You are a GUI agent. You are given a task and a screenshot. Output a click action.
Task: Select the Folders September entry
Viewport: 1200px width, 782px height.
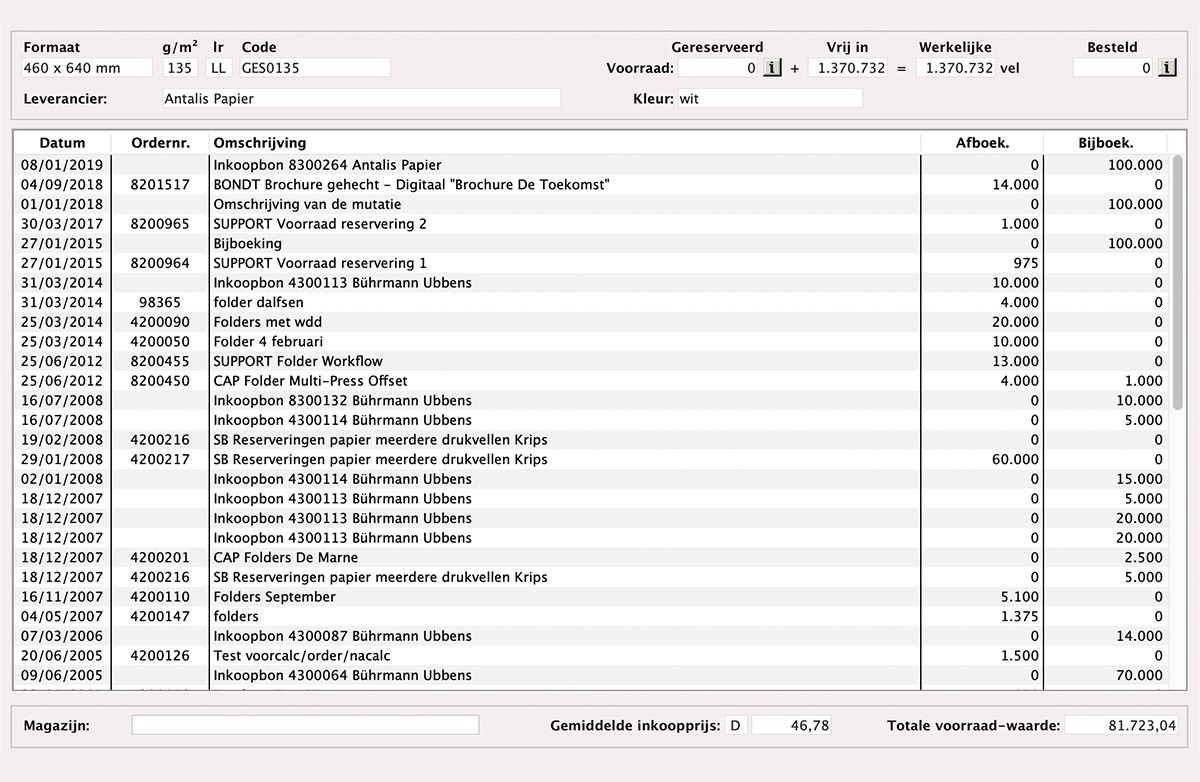tap(591, 597)
